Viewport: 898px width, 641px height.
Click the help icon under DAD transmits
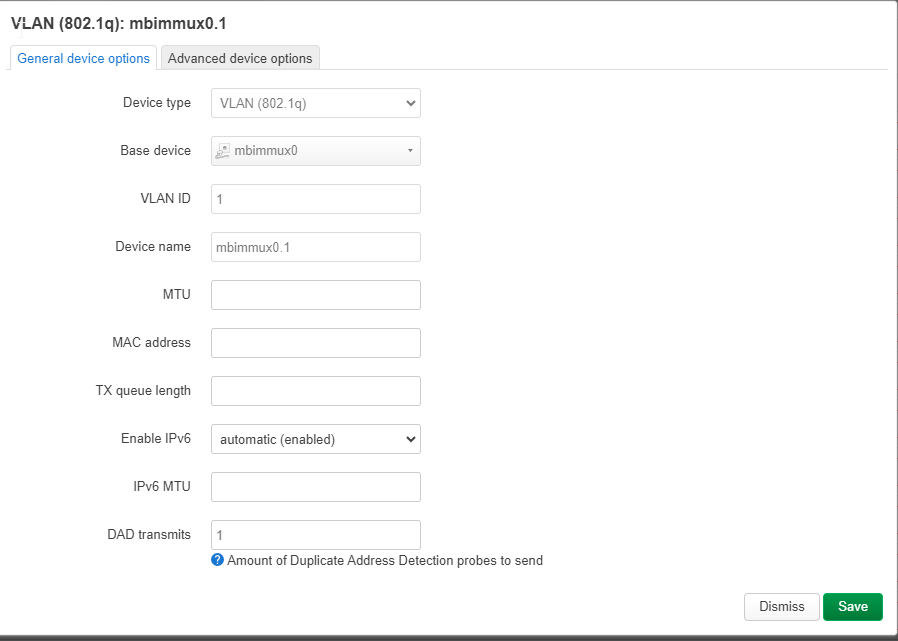click(x=217, y=560)
